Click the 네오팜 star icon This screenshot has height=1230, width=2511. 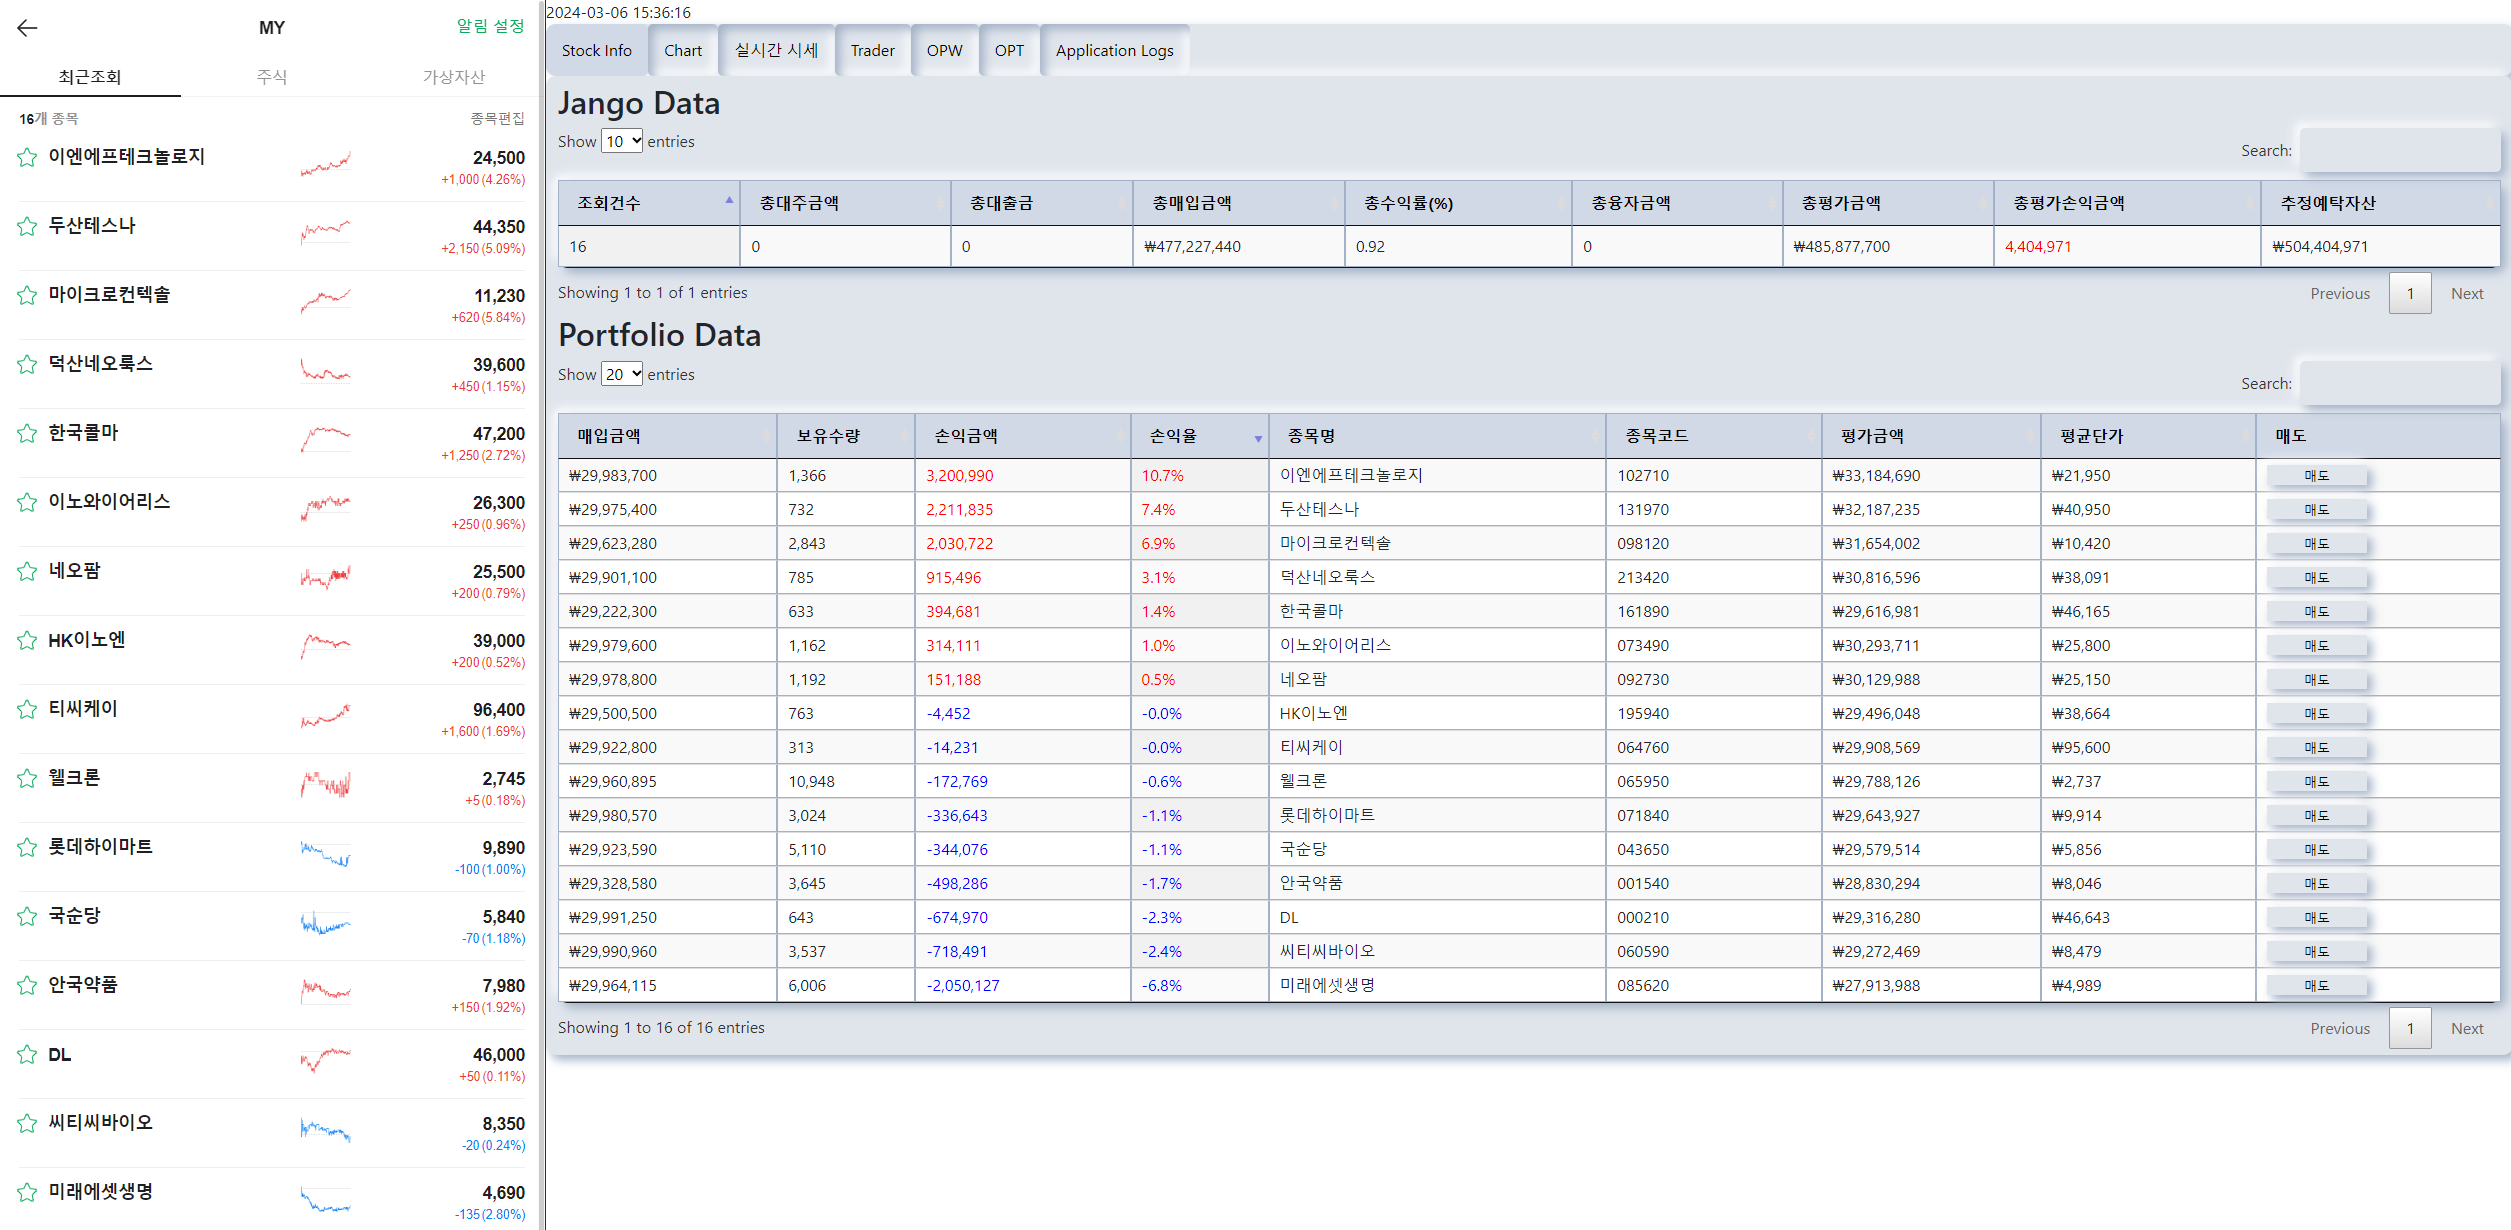[27, 571]
